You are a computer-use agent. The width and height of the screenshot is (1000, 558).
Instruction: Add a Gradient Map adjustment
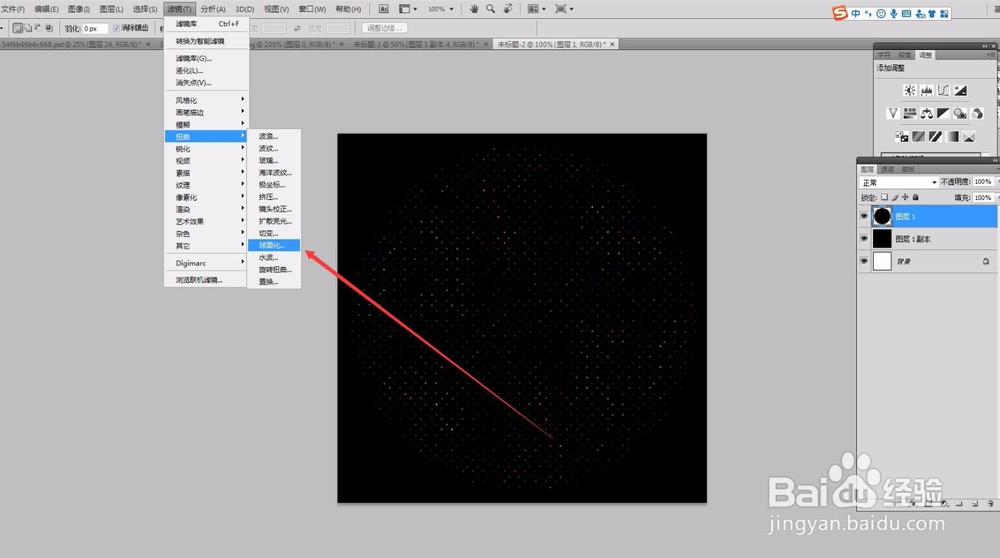click(x=952, y=136)
